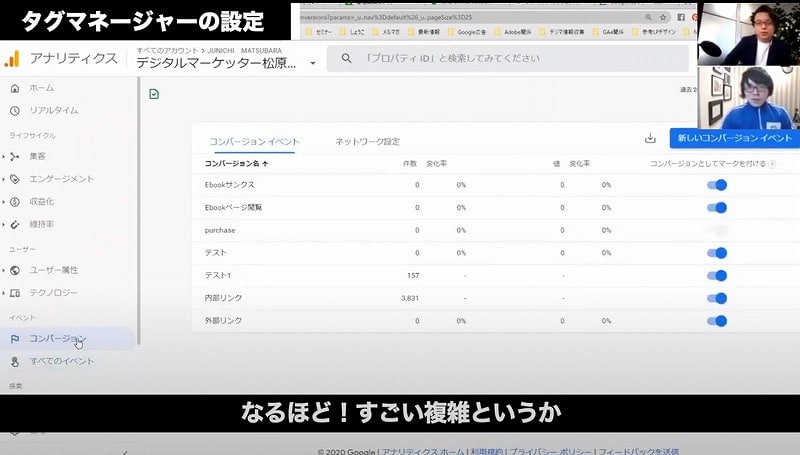This screenshot has height=455, width=800.
Task: Open the ホーム home icon in sidebar
Action: [15, 88]
